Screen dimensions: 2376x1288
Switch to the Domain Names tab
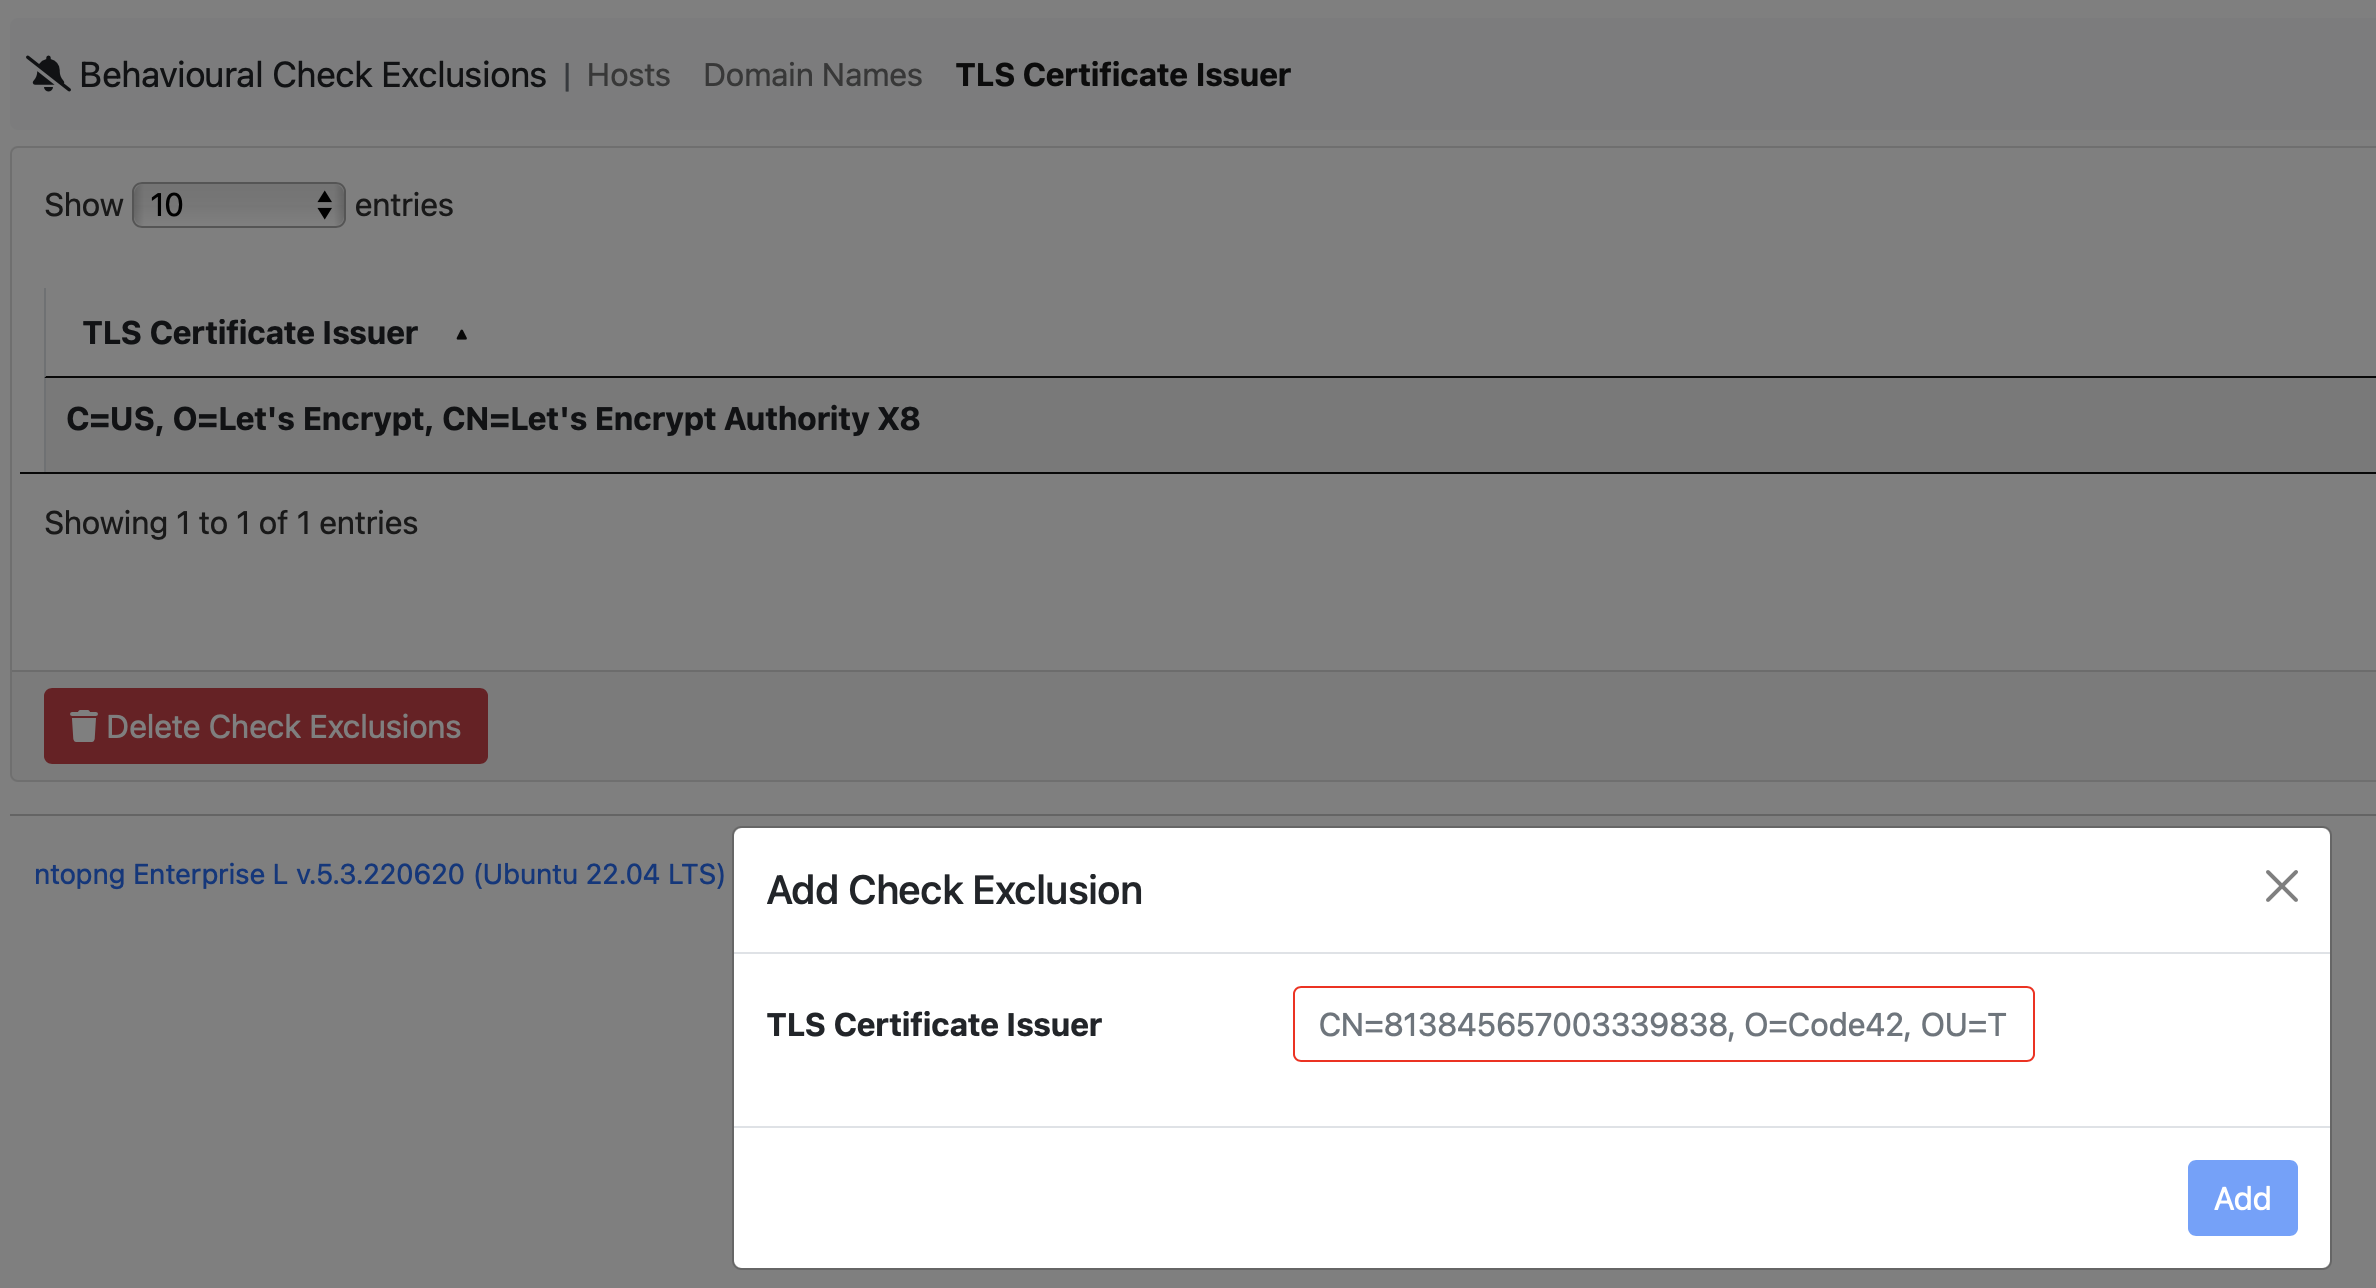(811, 74)
